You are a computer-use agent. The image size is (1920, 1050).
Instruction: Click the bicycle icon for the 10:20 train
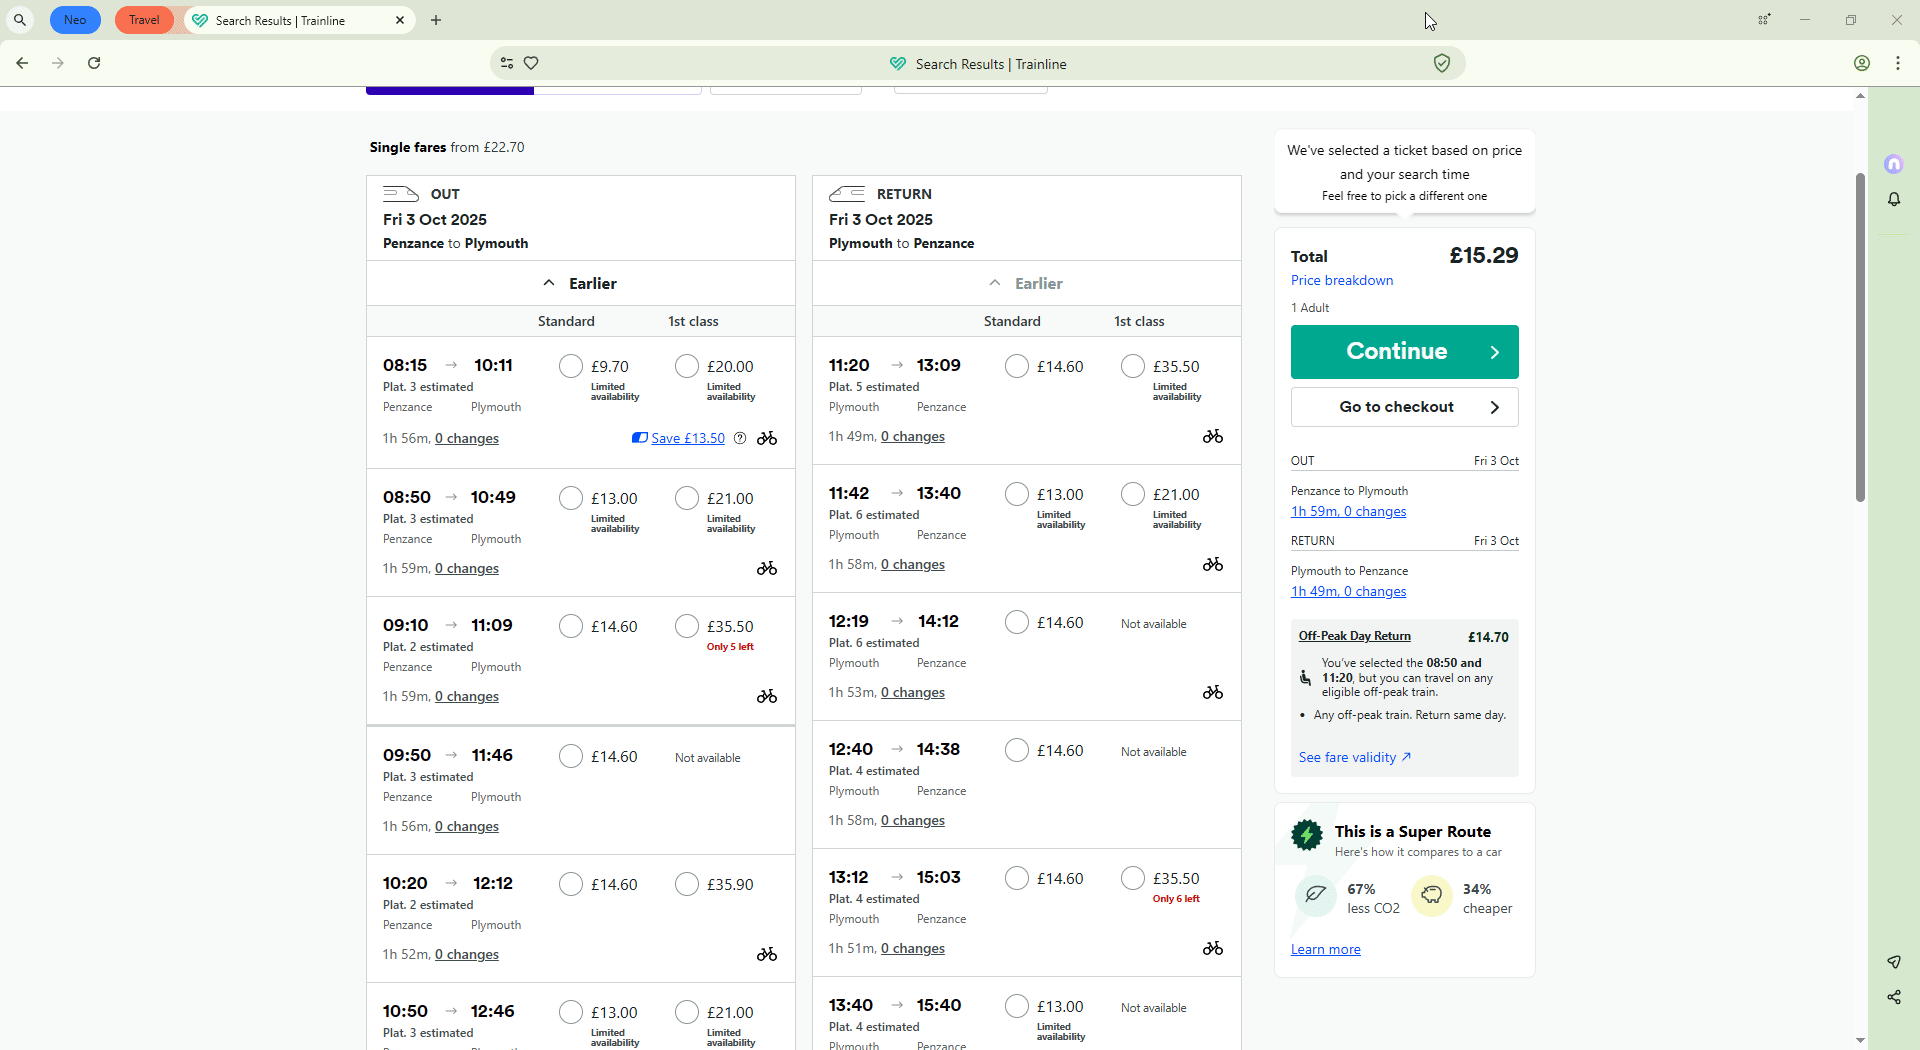[767, 954]
